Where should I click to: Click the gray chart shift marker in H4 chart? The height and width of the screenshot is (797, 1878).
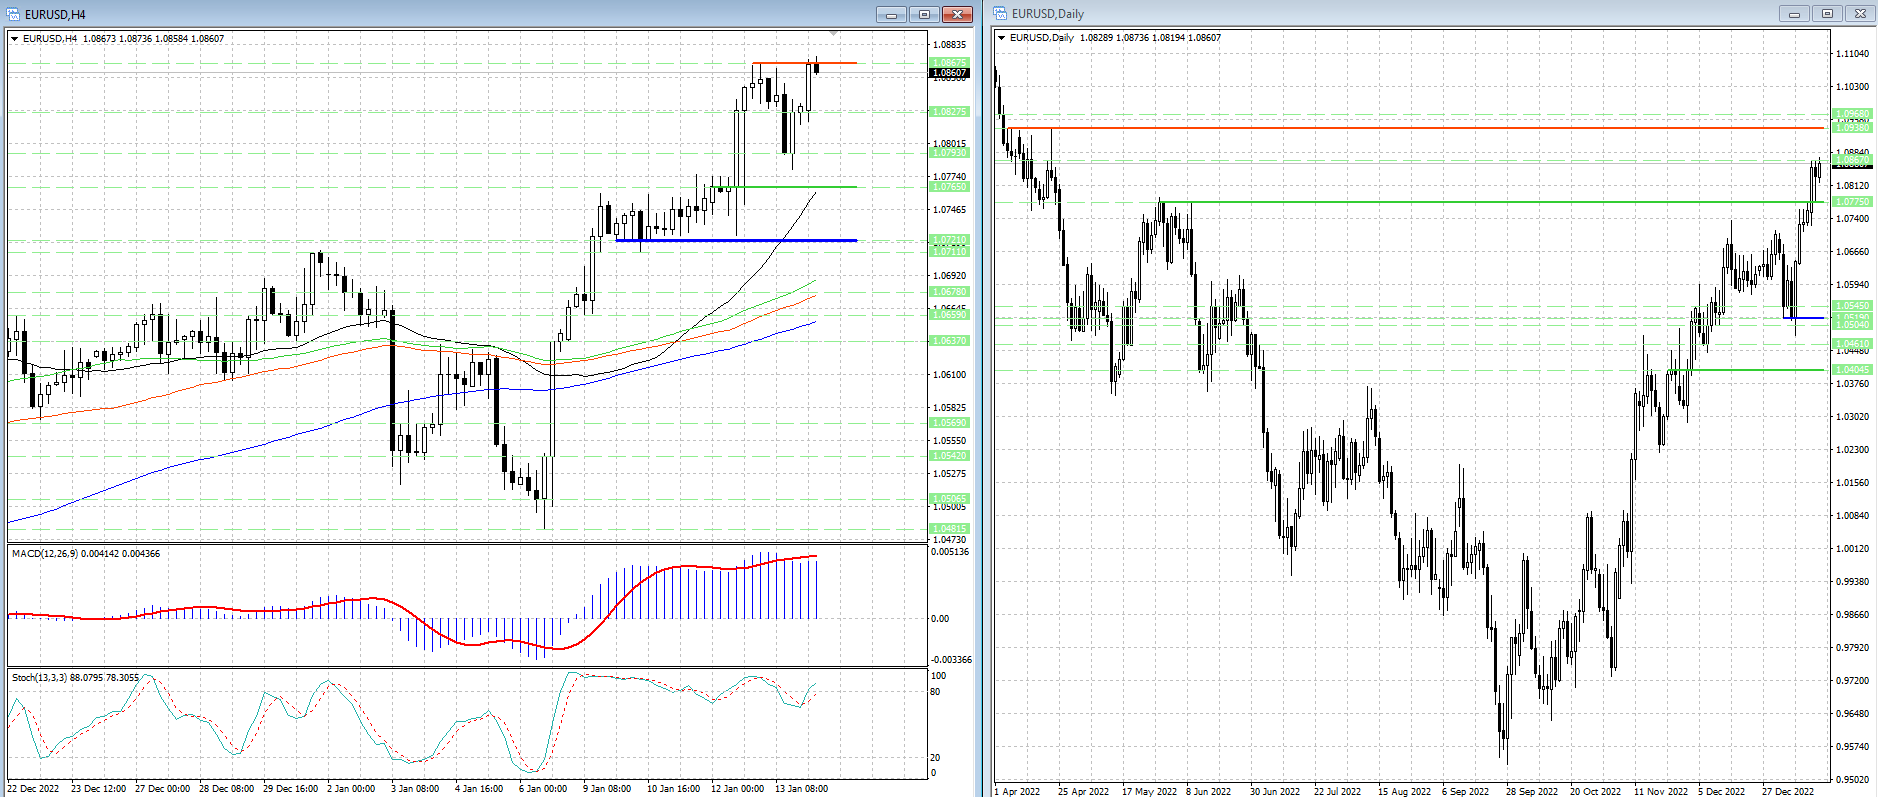tap(834, 34)
